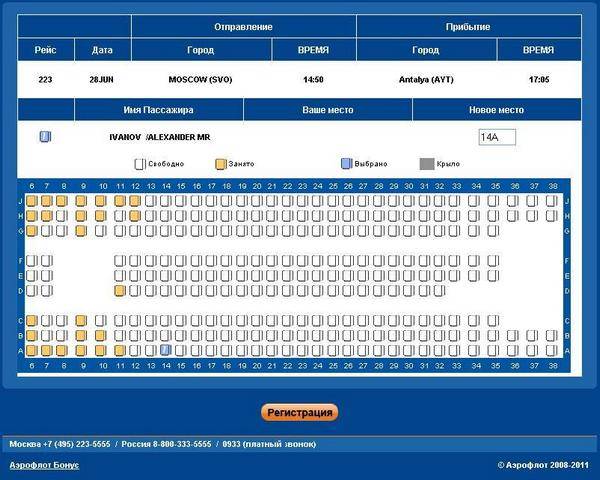Click the blue Выбрано legend swatch
The height and width of the screenshot is (480, 600).
click(x=346, y=163)
